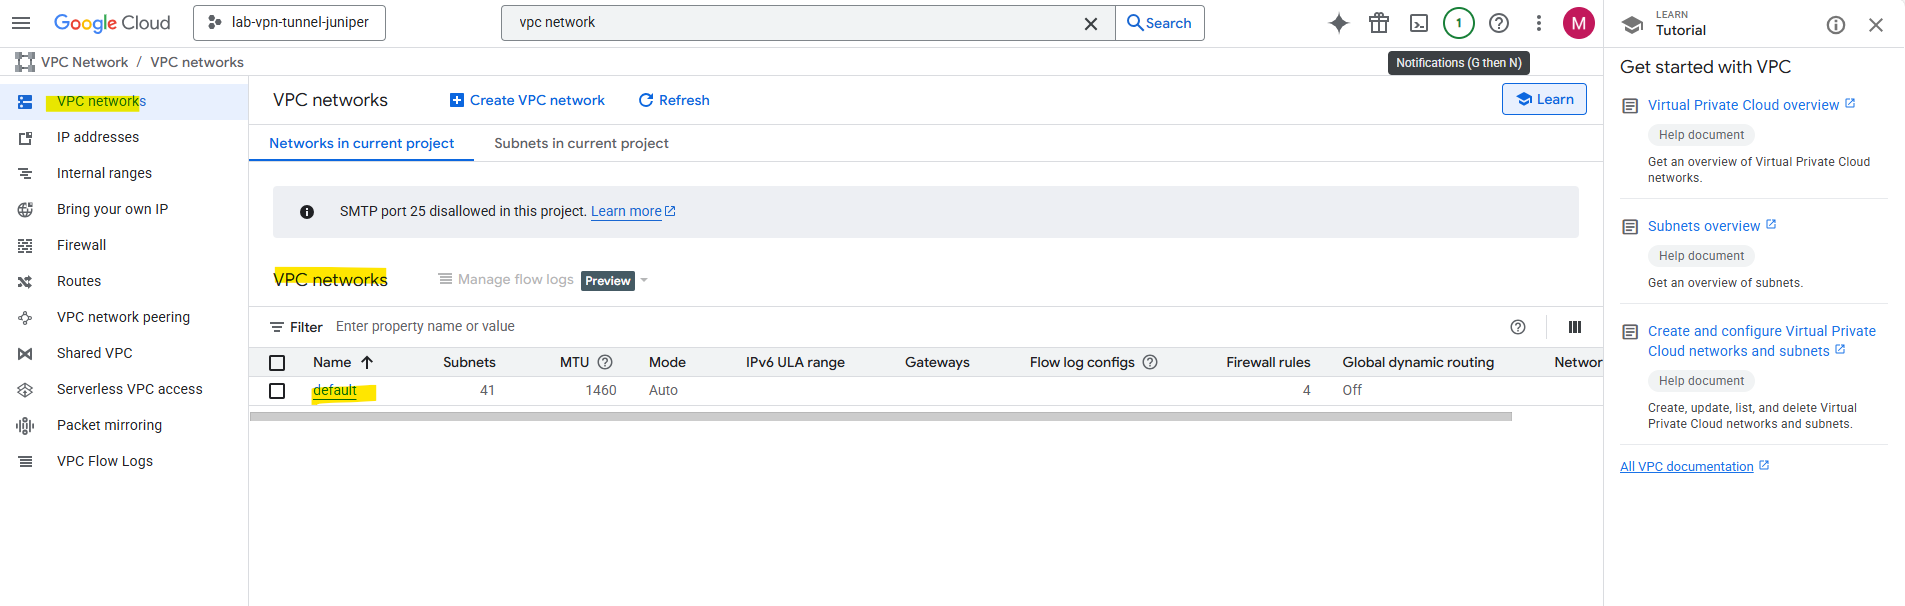Activate Cloud Shell terminal icon
Image resolution: width=1905 pixels, height=606 pixels.
pos(1419,23)
